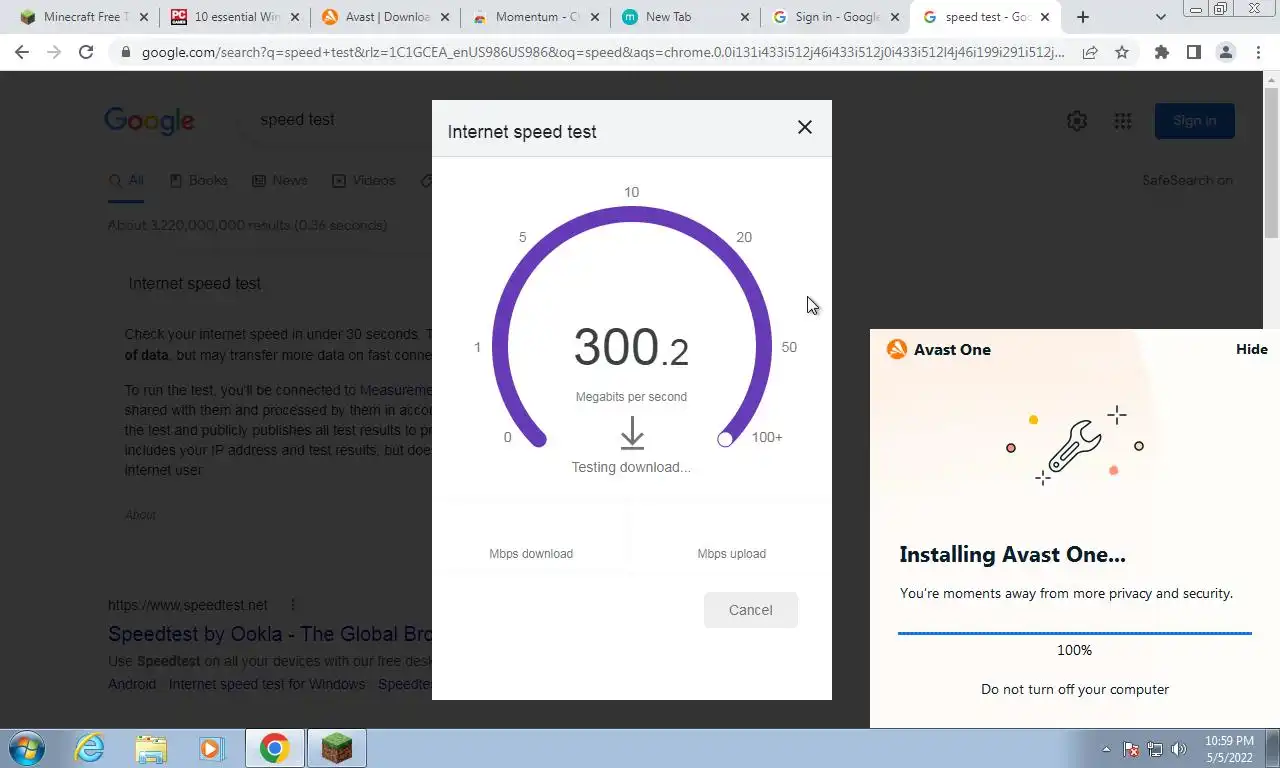View site information lock icon
Screen dimensions: 1280x768
[x=125, y=52]
